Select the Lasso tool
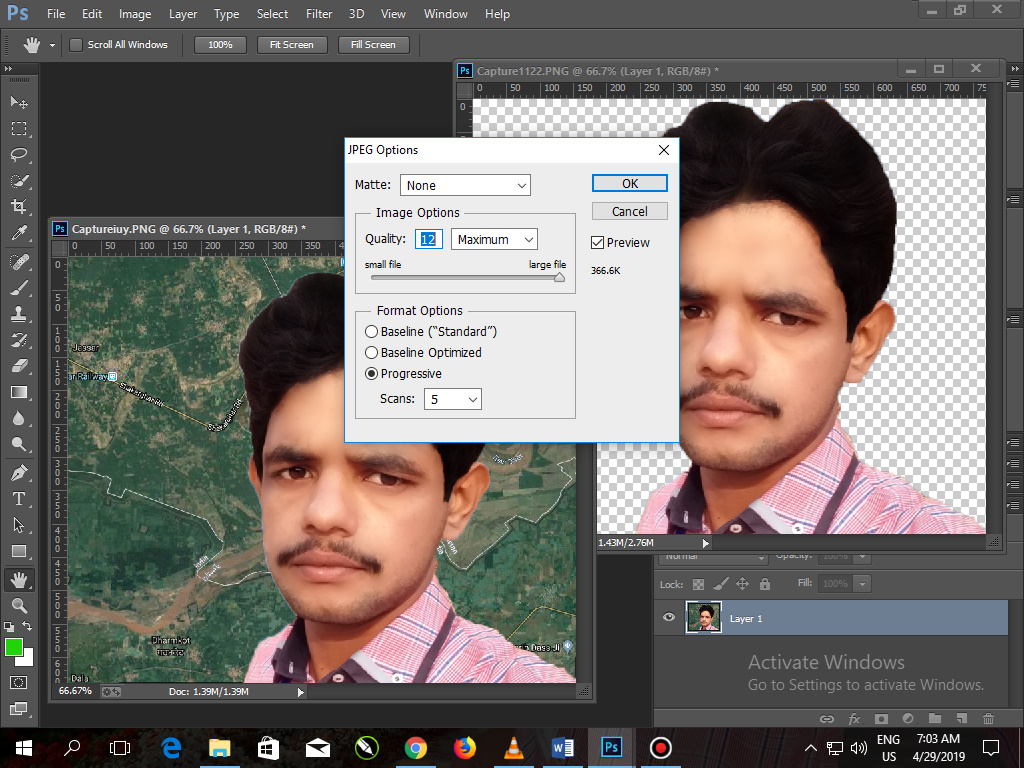 (x=19, y=155)
